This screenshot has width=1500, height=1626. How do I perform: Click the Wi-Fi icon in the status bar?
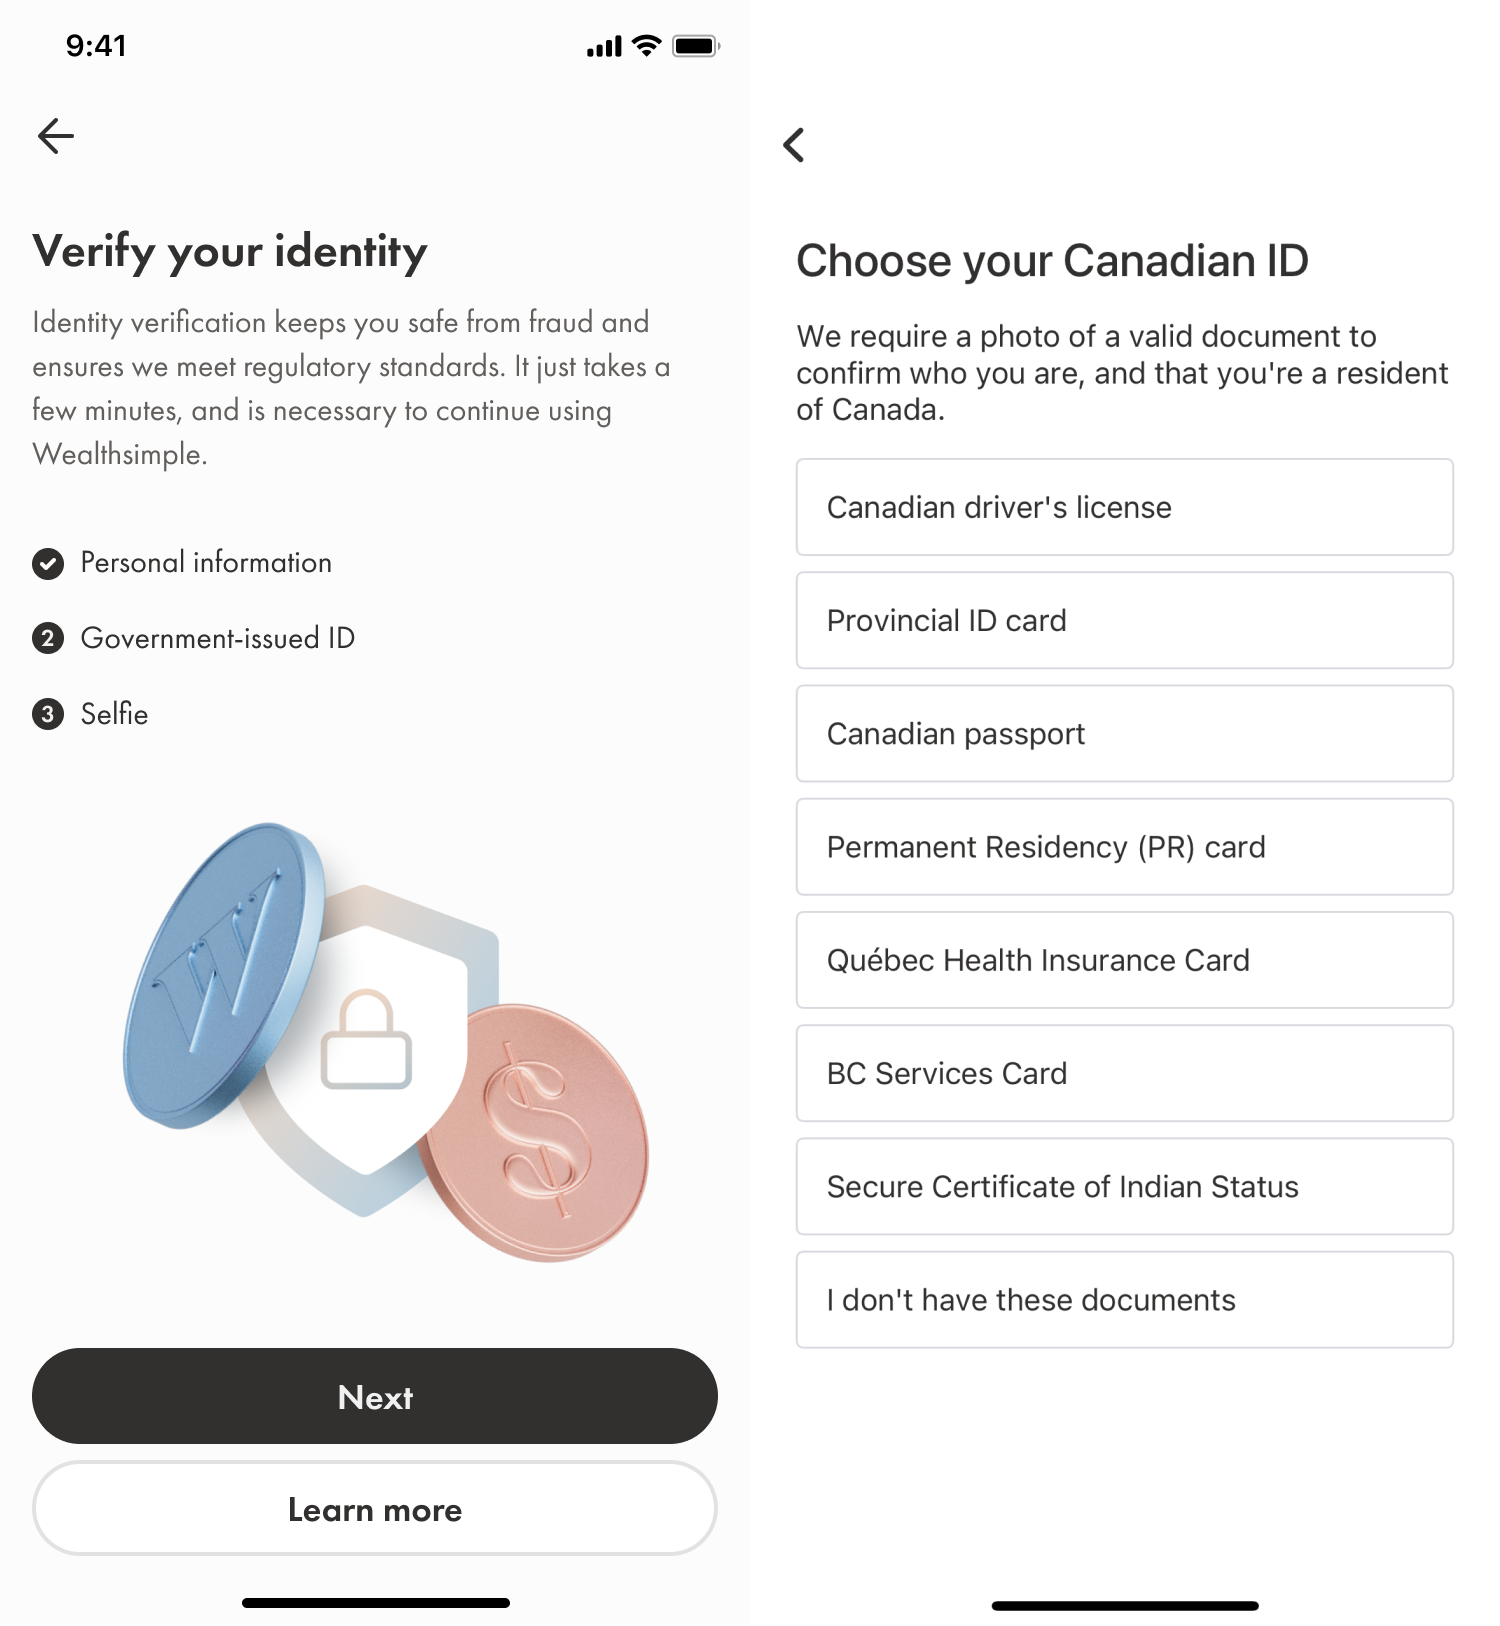(644, 45)
